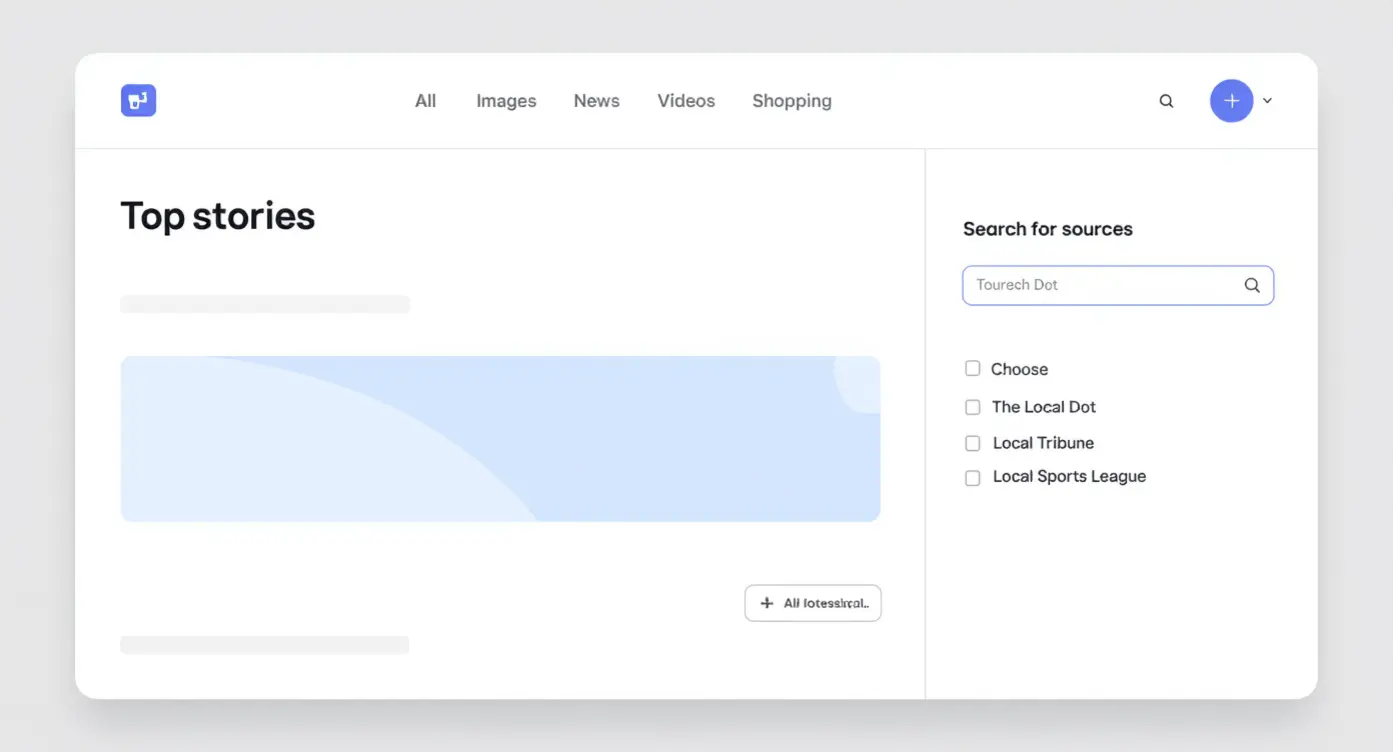Click the Search for sources heading
1393x752 pixels.
(x=1048, y=229)
